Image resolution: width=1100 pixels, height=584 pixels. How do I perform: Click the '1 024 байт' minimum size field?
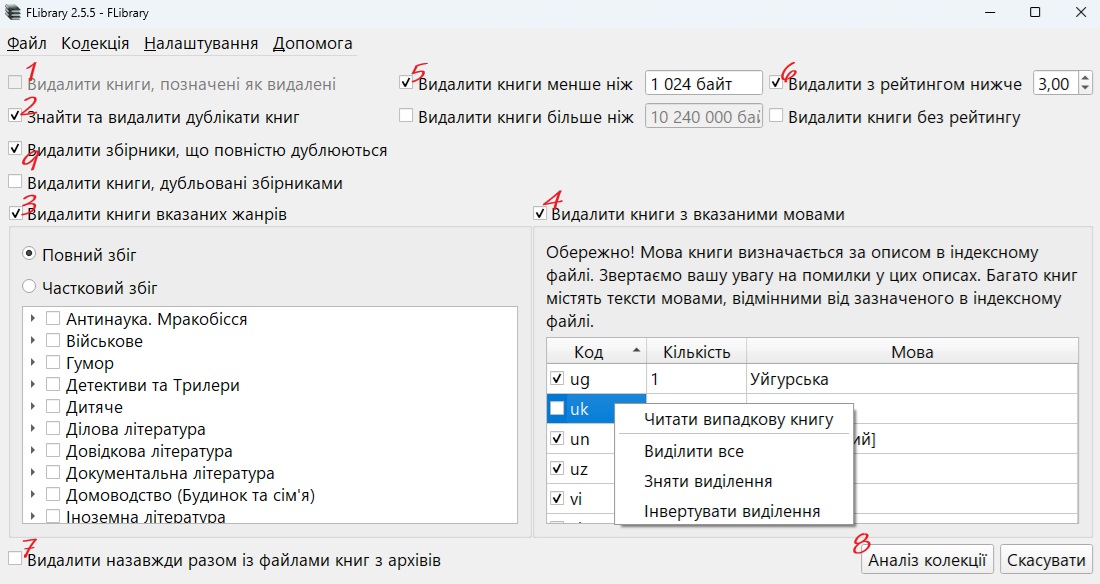[703, 83]
